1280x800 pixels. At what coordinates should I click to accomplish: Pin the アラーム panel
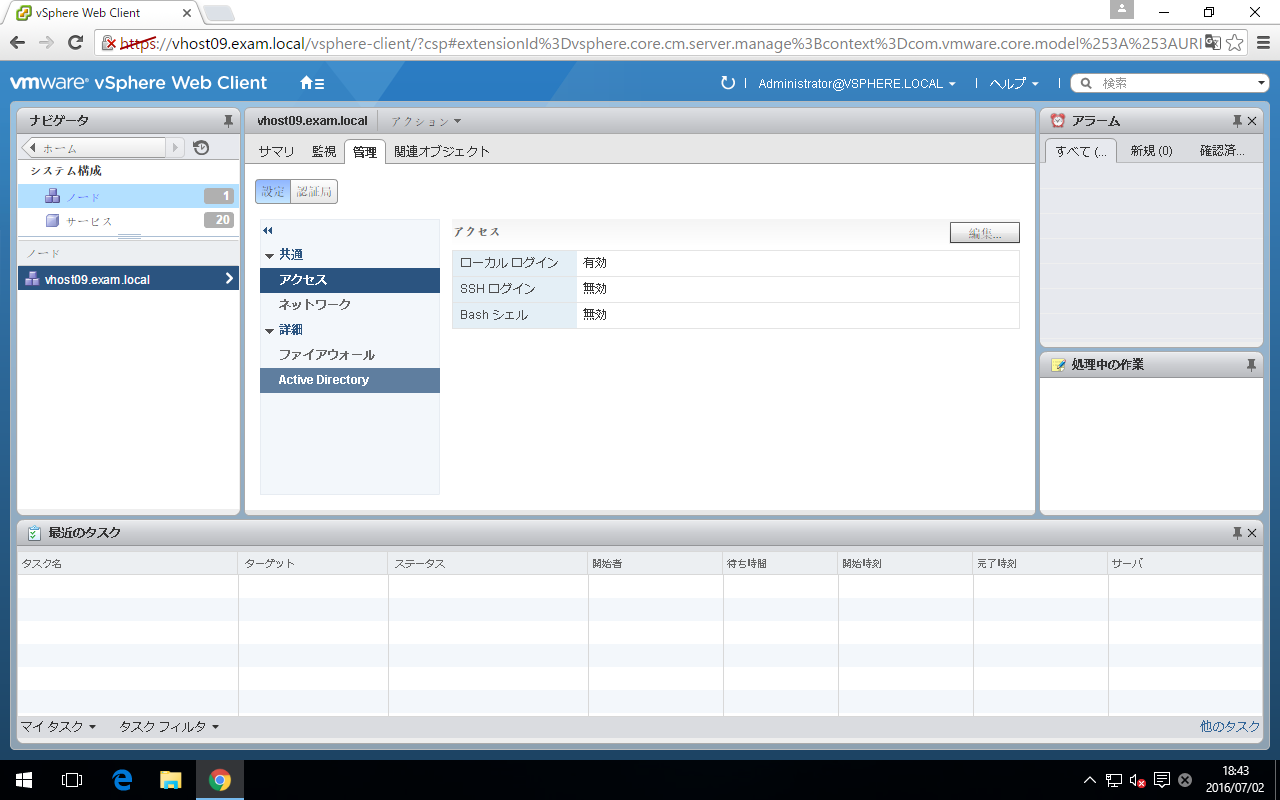(1237, 121)
